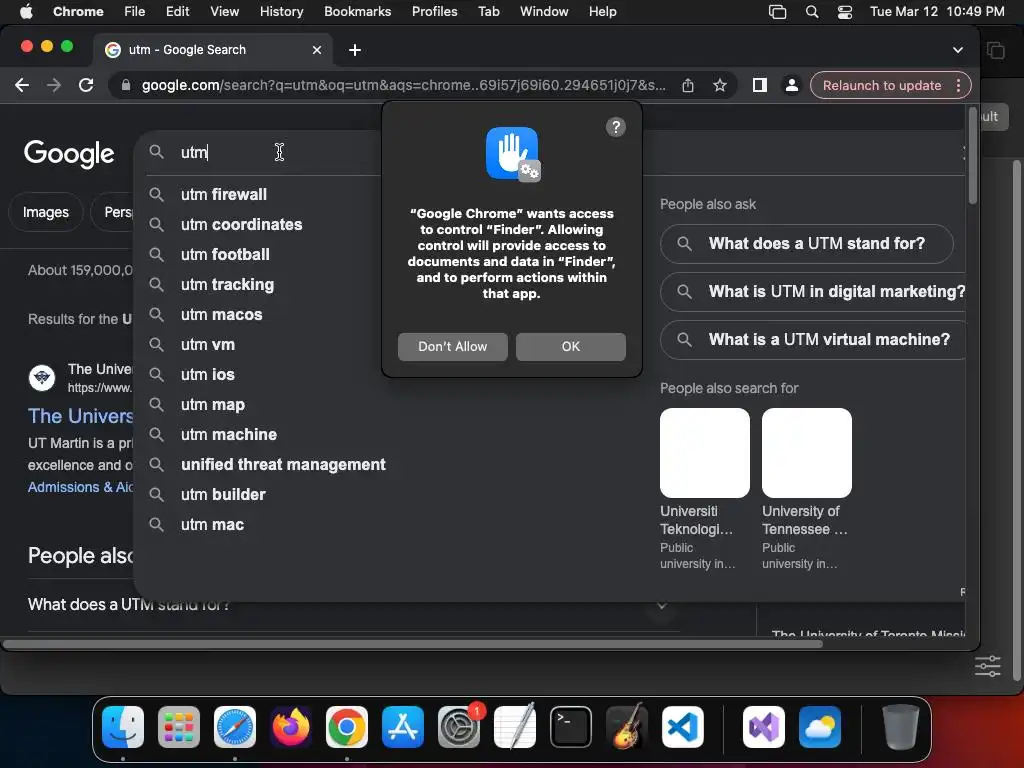This screenshot has height=768, width=1024.
Task: Open the View menu
Action: tap(224, 12)
